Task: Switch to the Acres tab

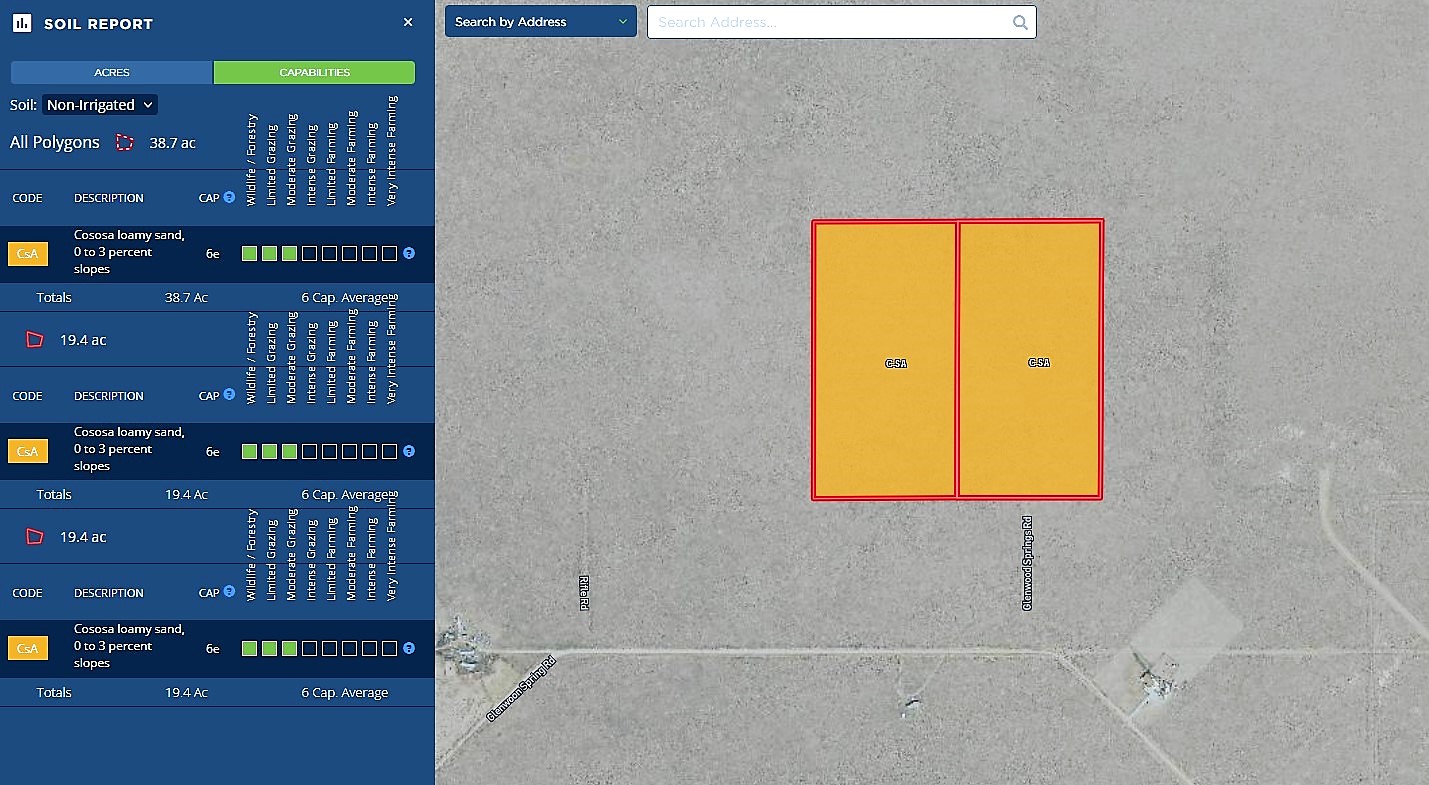Action: (112, 73)
